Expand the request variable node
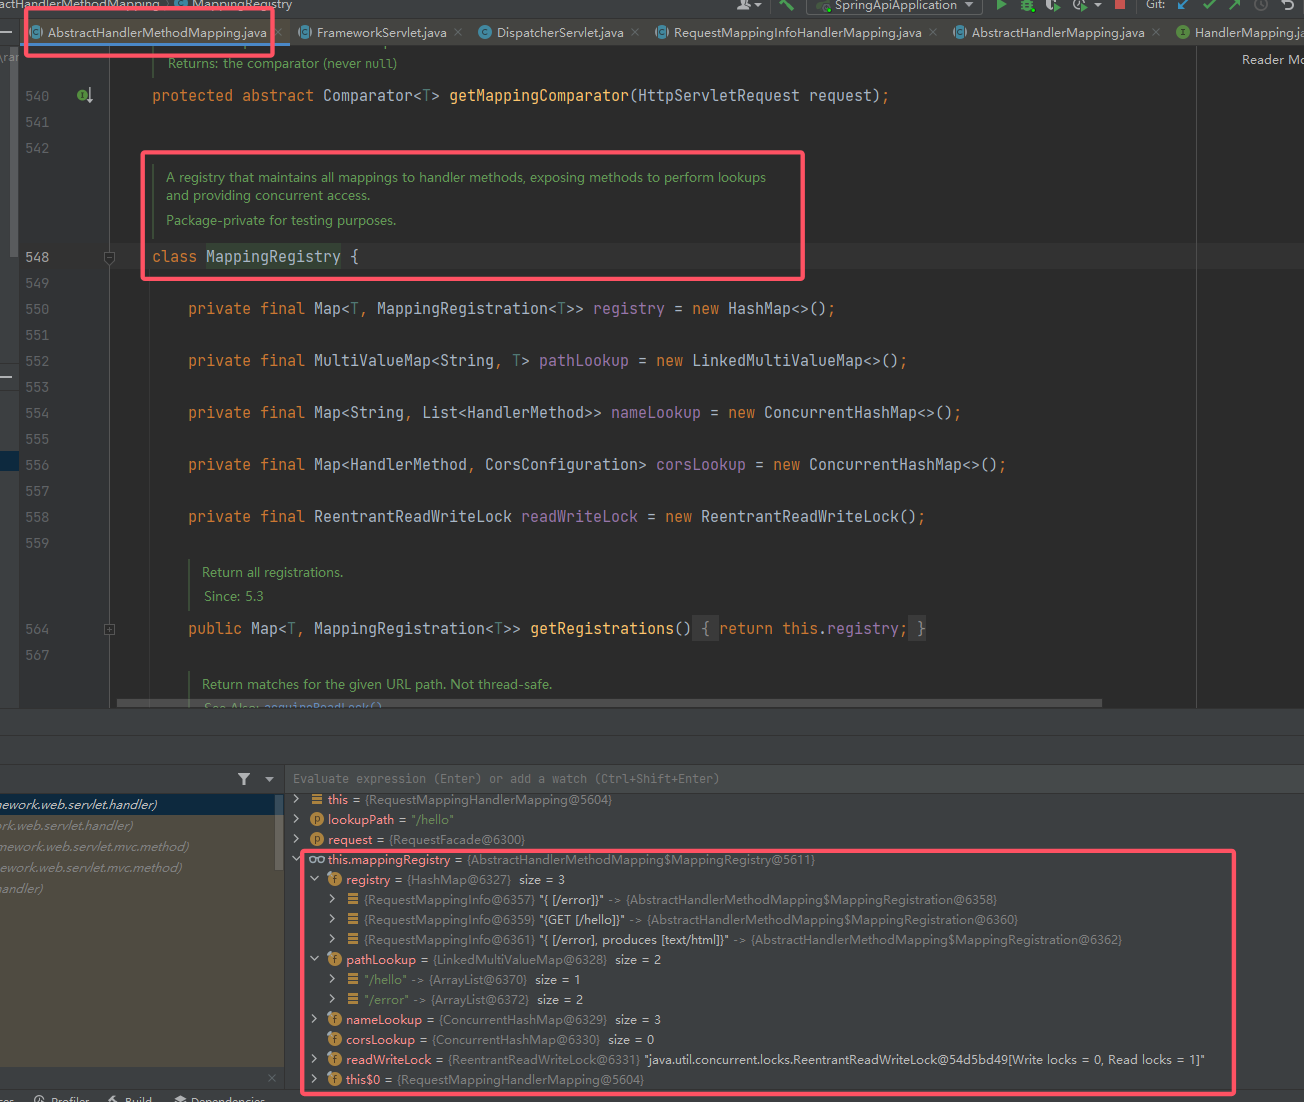The width and height of the screenshot is (1304, 1102). [296, 839]
